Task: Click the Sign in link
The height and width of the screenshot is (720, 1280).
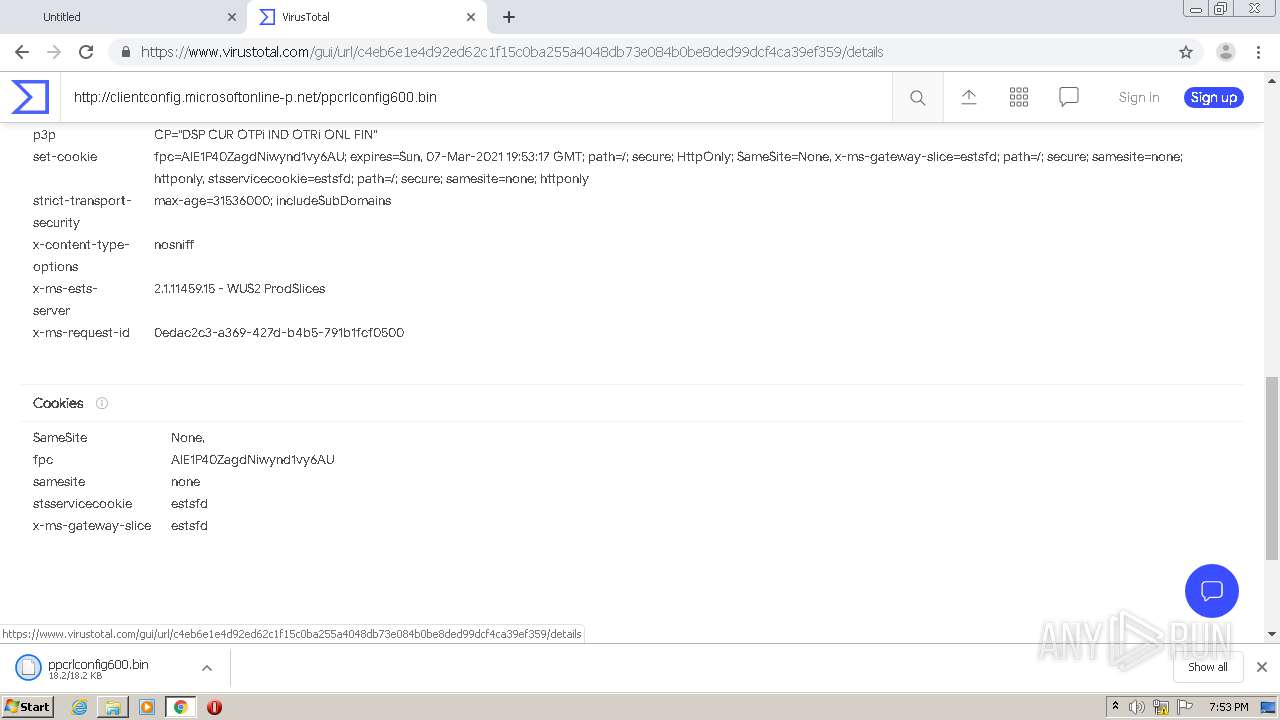Action: coord(1139,97)
